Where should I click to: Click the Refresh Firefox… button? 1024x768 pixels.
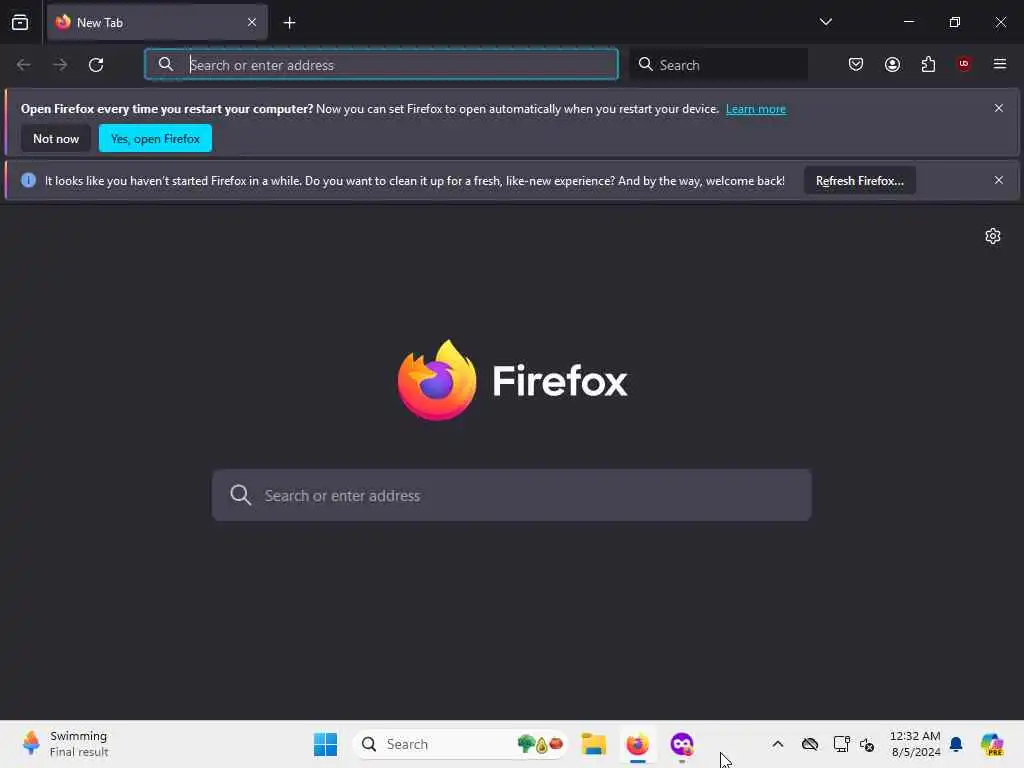click(859, 181)
